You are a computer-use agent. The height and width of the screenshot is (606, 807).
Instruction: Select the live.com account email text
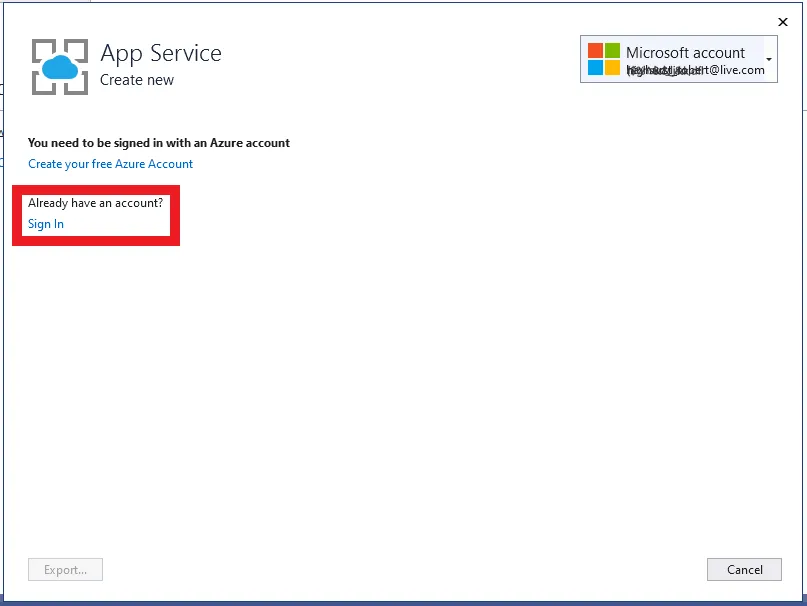pyautogui.click(x=695, y=71)
